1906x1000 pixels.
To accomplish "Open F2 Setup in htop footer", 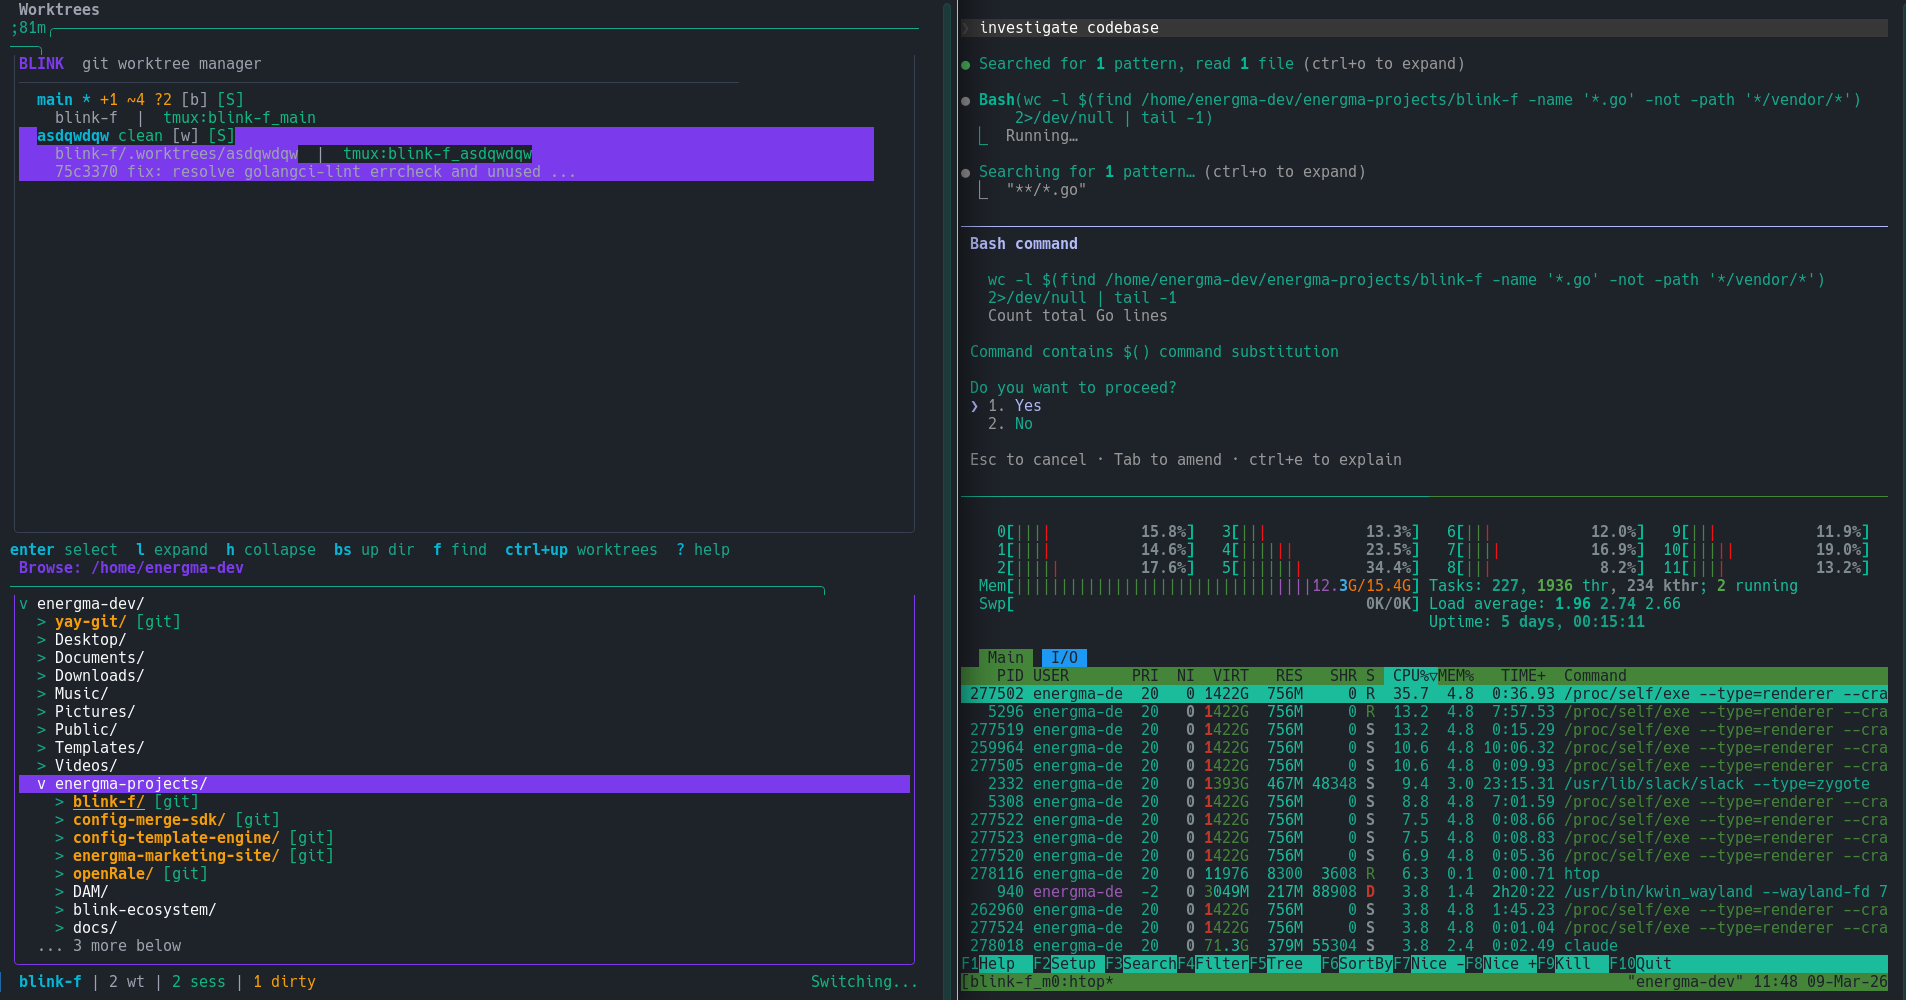I will tap(1073, 964).
